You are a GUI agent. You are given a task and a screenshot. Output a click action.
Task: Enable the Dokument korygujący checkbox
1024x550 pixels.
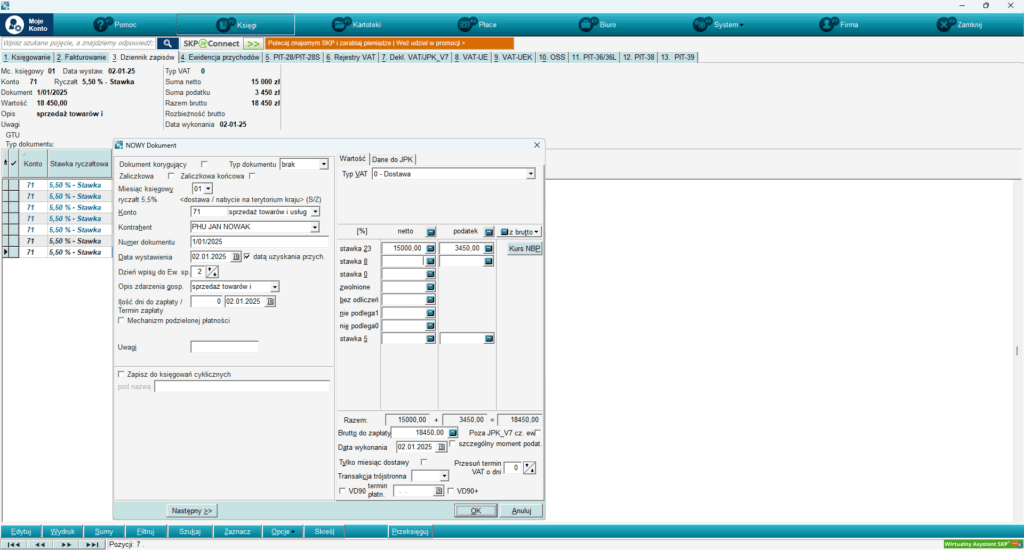click(x=204, y=164)
